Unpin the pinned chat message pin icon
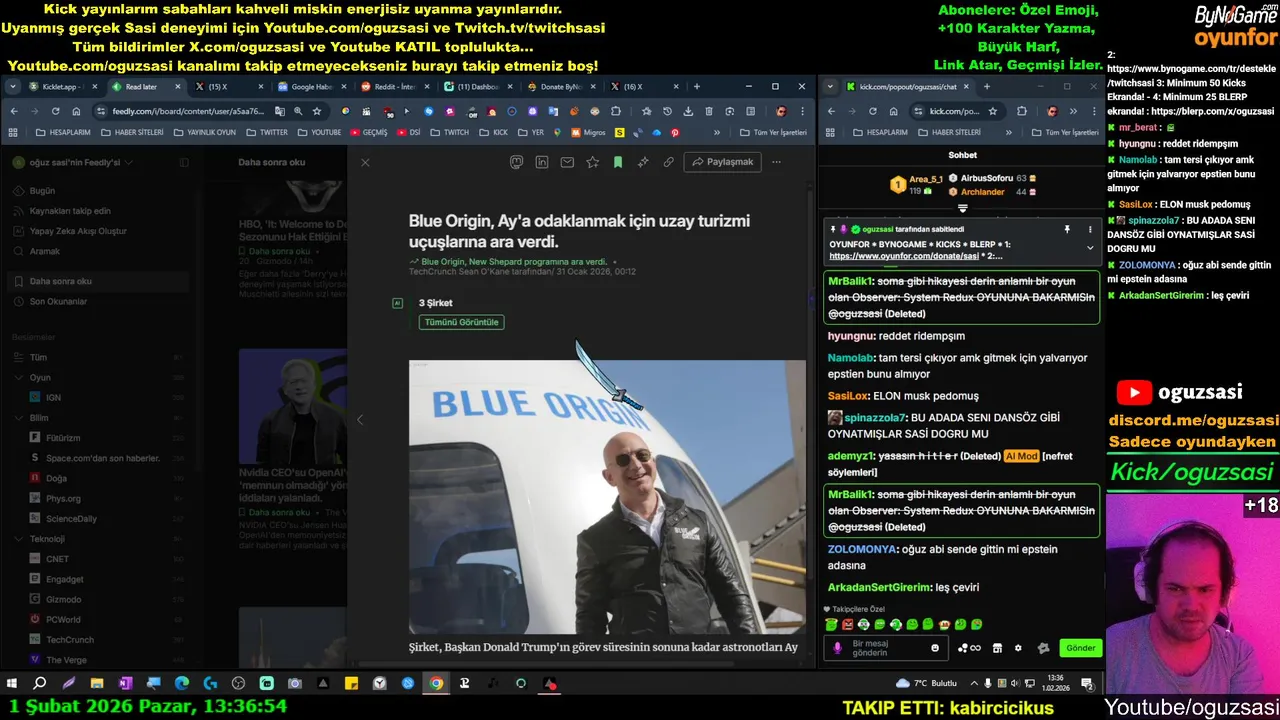This screenshot has height=720, width=1280. (1067, 229)
